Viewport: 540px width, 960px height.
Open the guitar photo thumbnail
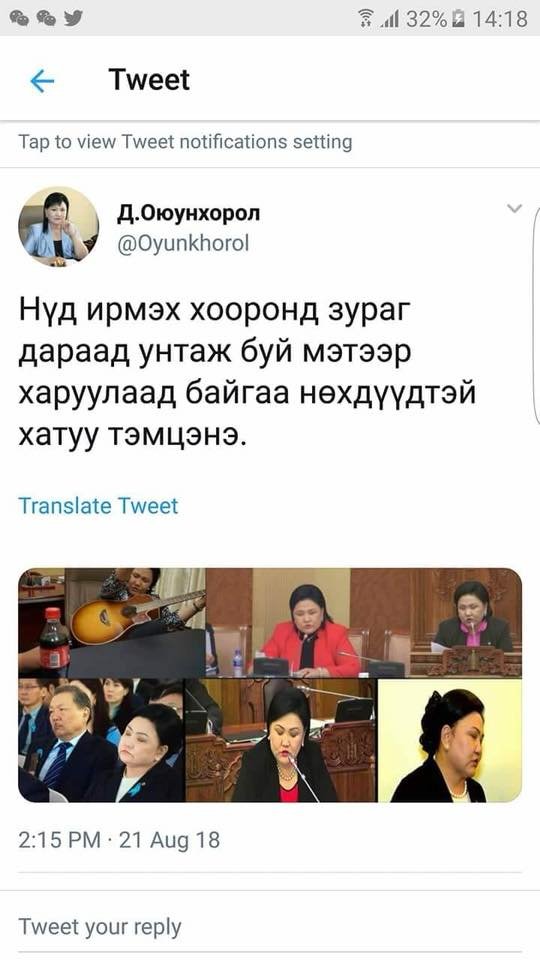112,622
